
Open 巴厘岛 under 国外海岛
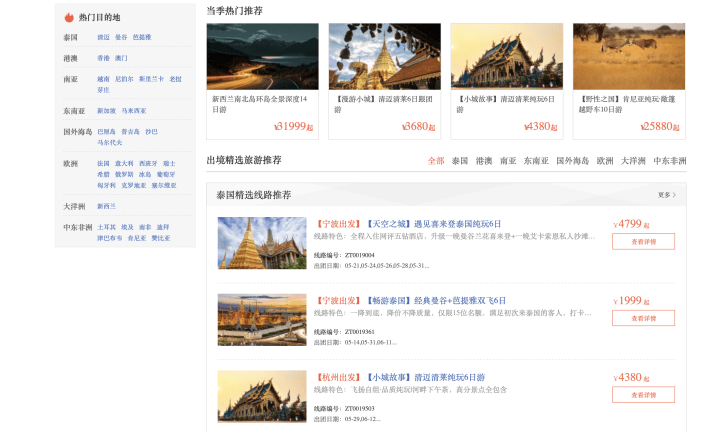pos(106,131)
